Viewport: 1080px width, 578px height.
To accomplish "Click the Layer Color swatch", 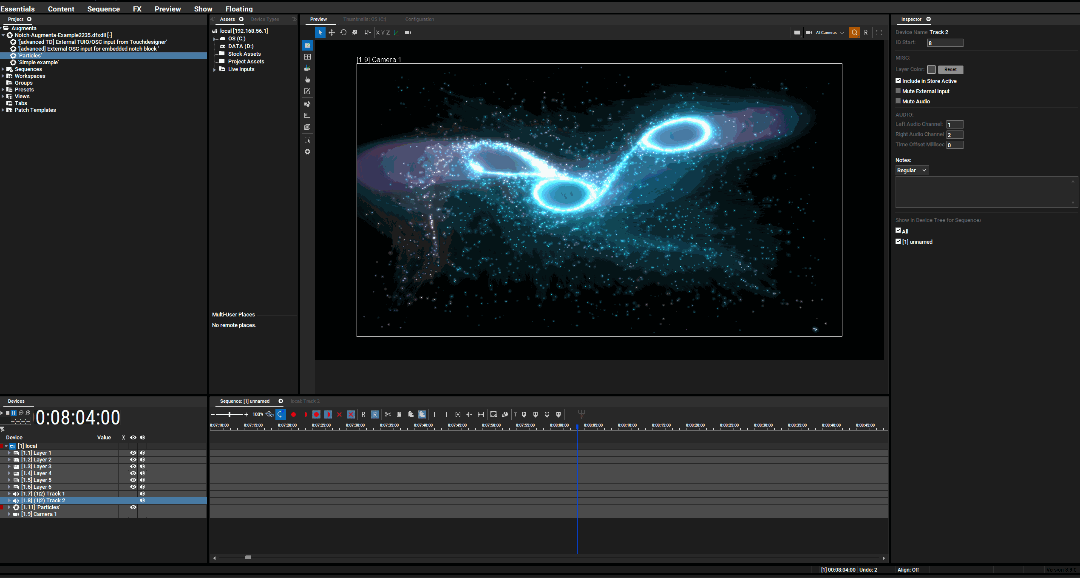I will coord(931,69).
